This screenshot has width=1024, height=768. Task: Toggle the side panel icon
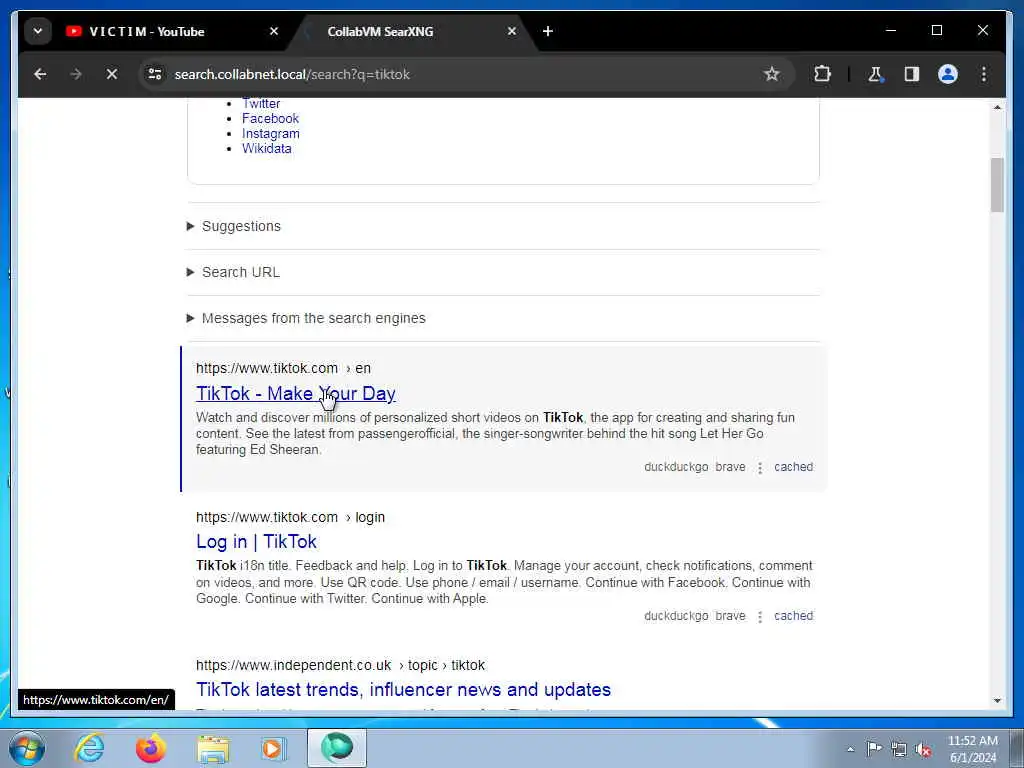click(912, 74)
